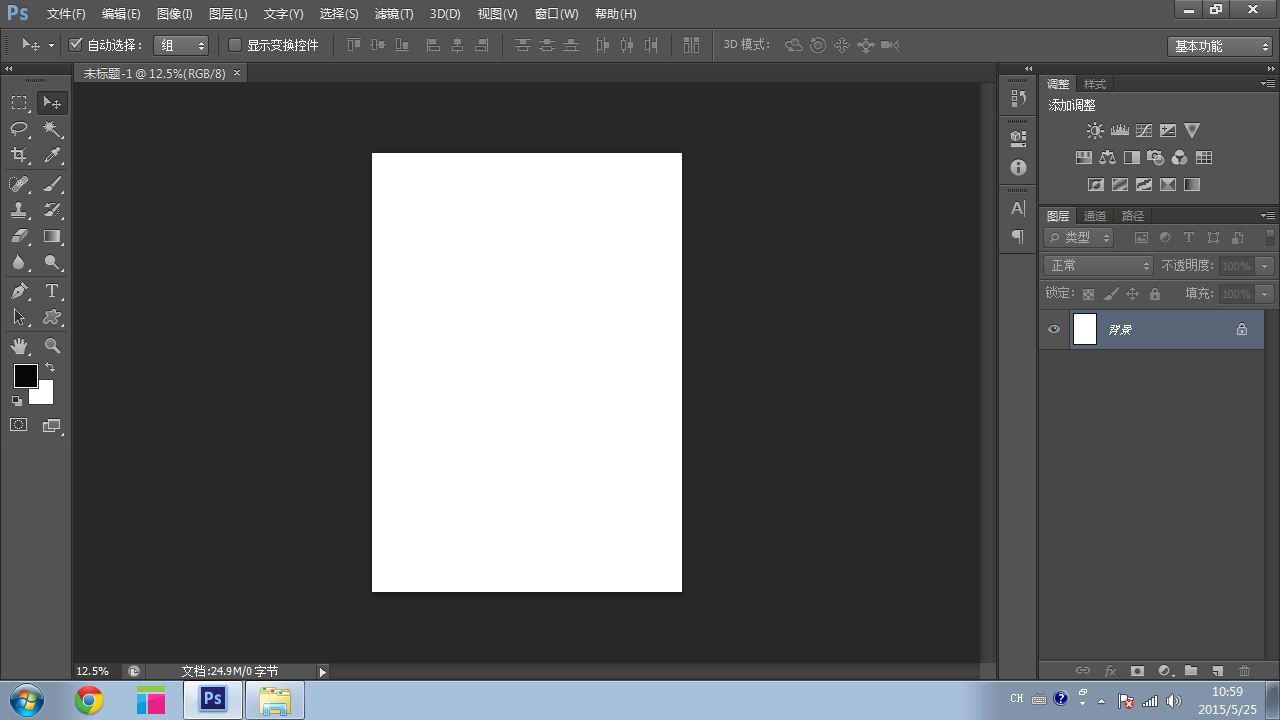Open the 不透明度 dropdown arrow

(1265, 265)
